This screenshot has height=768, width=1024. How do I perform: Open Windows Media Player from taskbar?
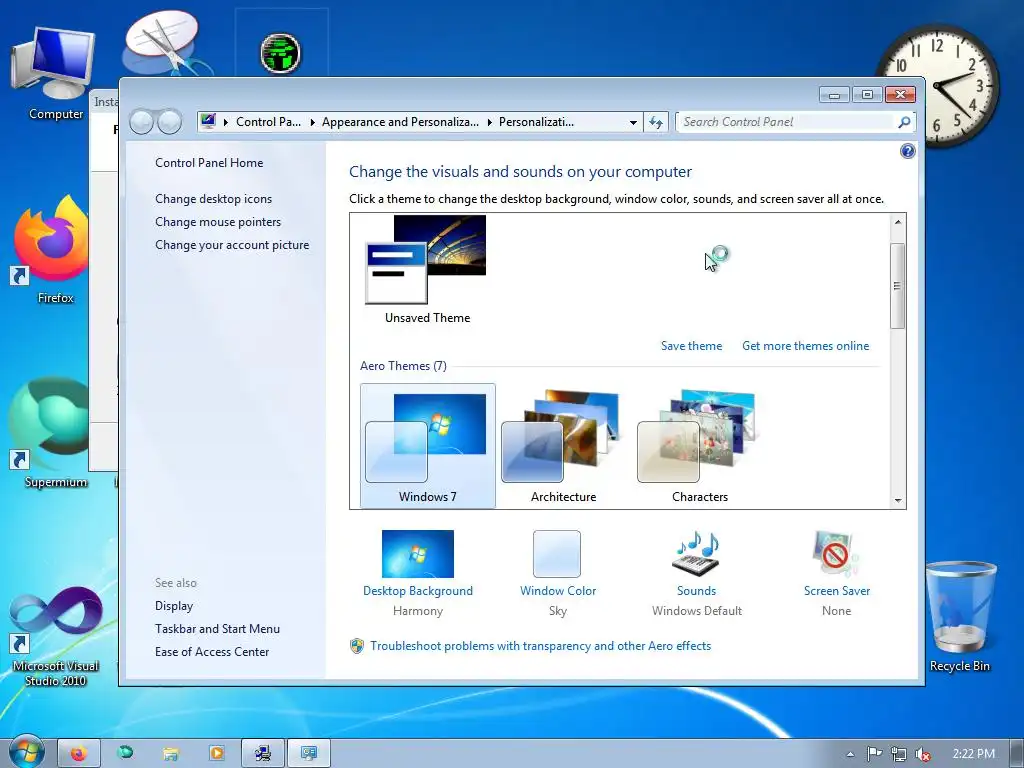(217, 754)
